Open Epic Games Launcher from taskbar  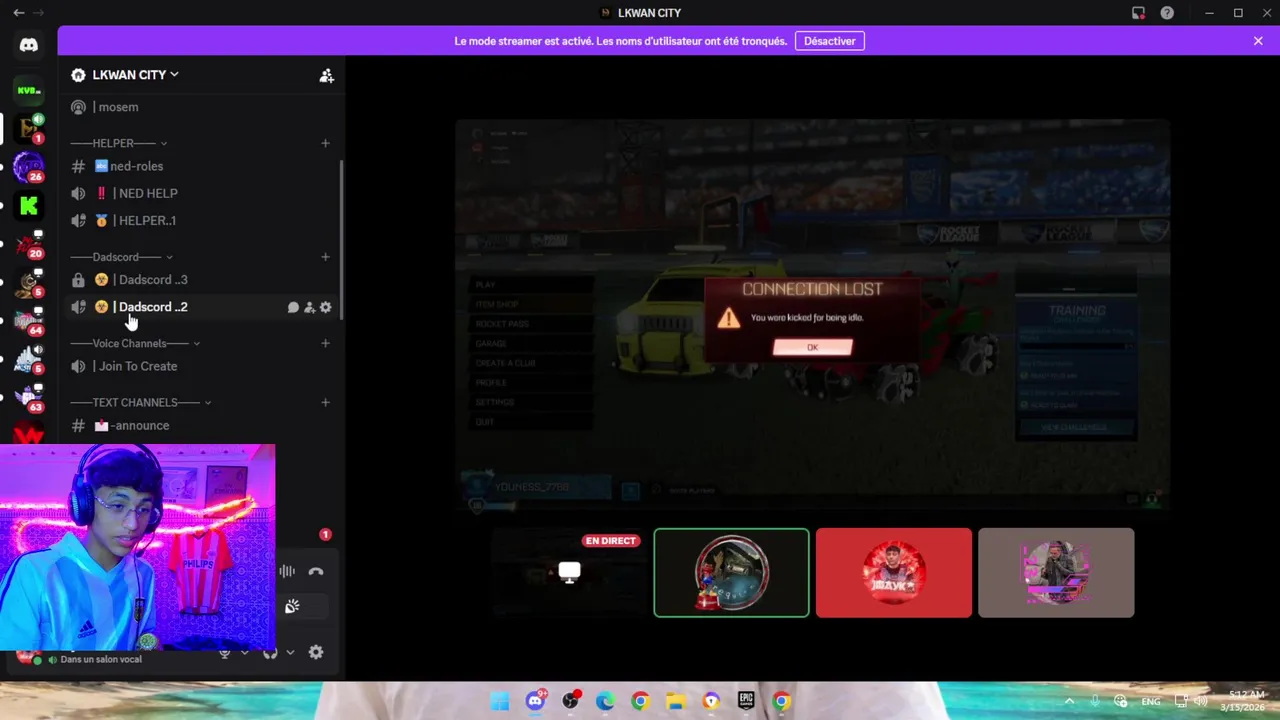(x=746, y=701)
